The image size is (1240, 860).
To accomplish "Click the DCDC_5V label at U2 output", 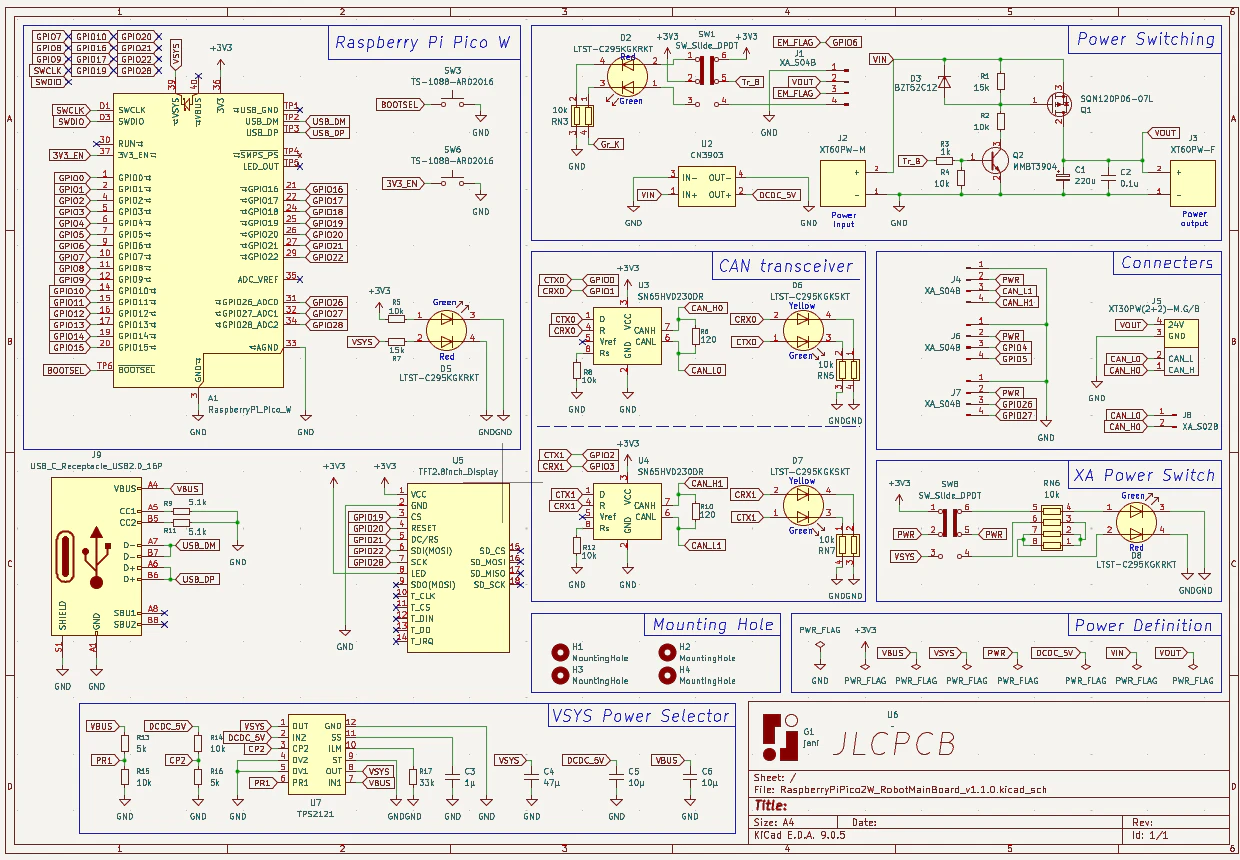I will coord(777,195).
